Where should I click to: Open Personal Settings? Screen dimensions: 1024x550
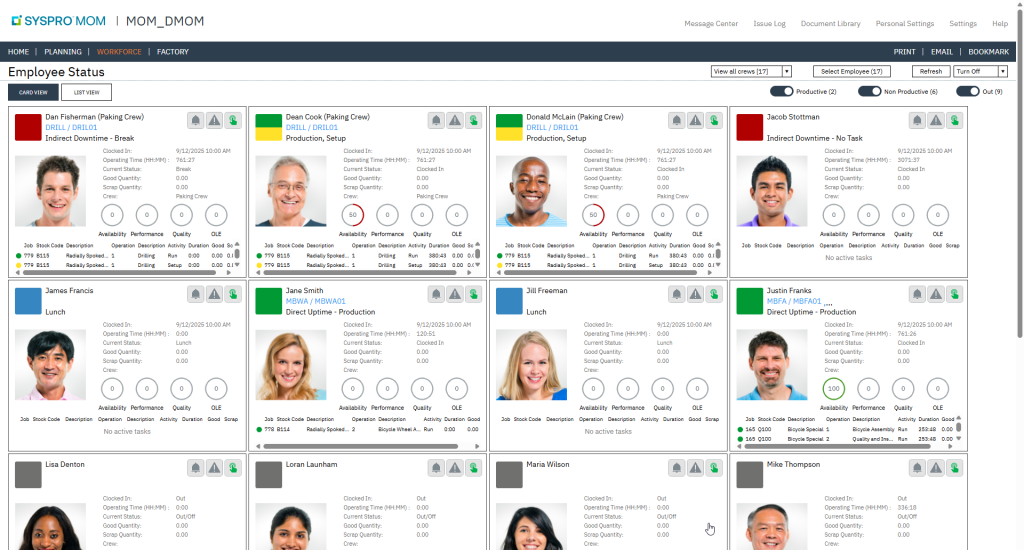[904, 24]
